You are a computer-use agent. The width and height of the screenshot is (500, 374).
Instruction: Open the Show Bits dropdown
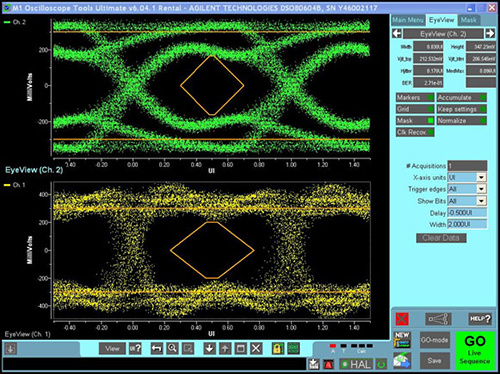[481, 201]
